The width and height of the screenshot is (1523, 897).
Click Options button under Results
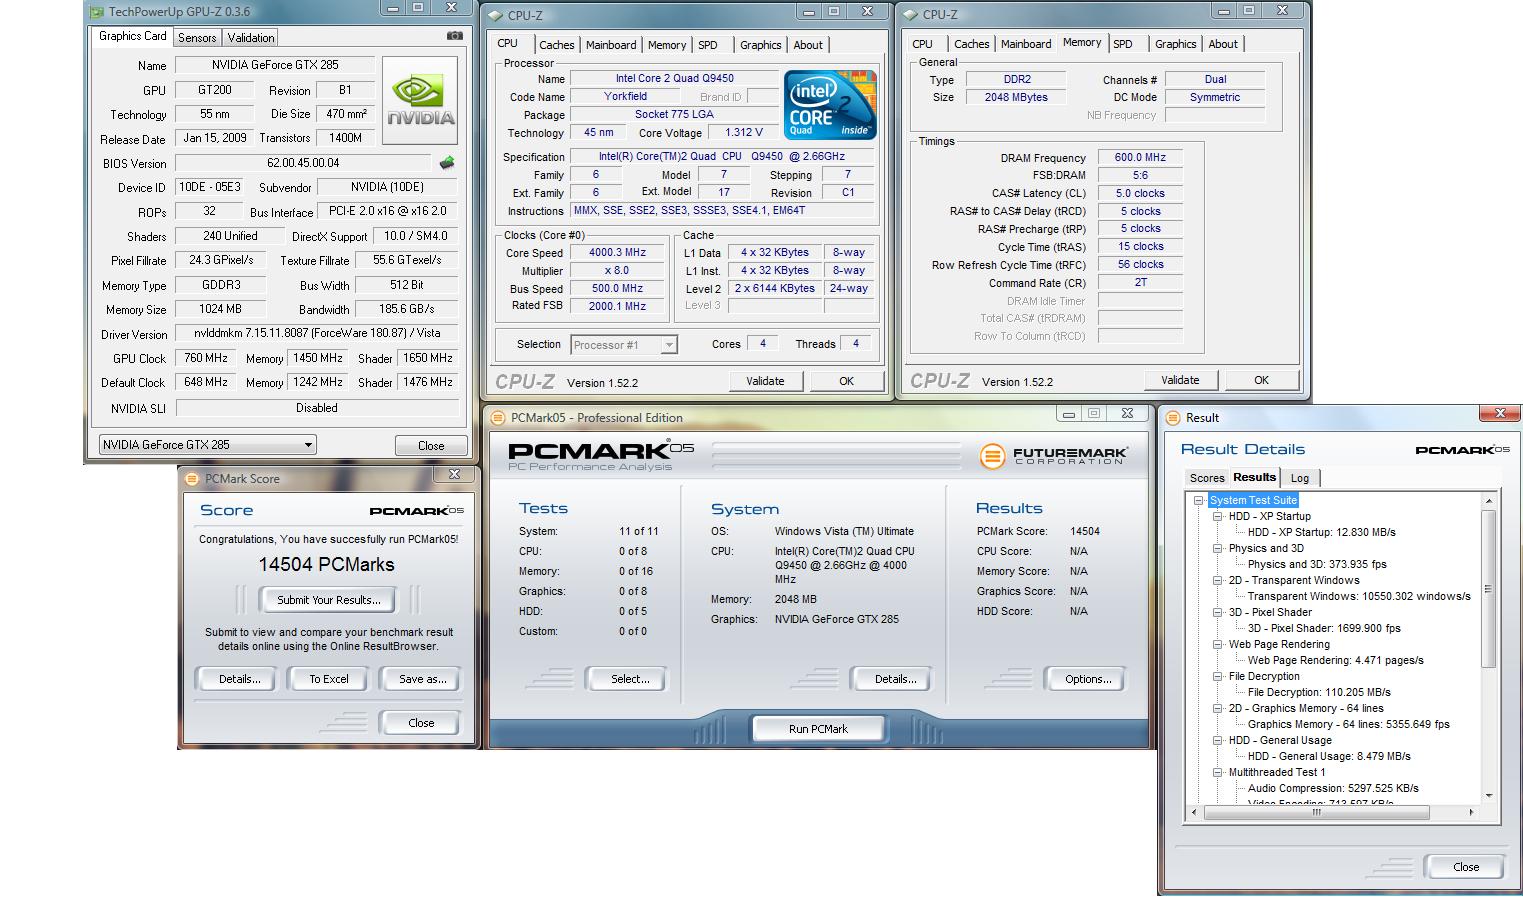pyautogui.click(x=1087, y=679)
